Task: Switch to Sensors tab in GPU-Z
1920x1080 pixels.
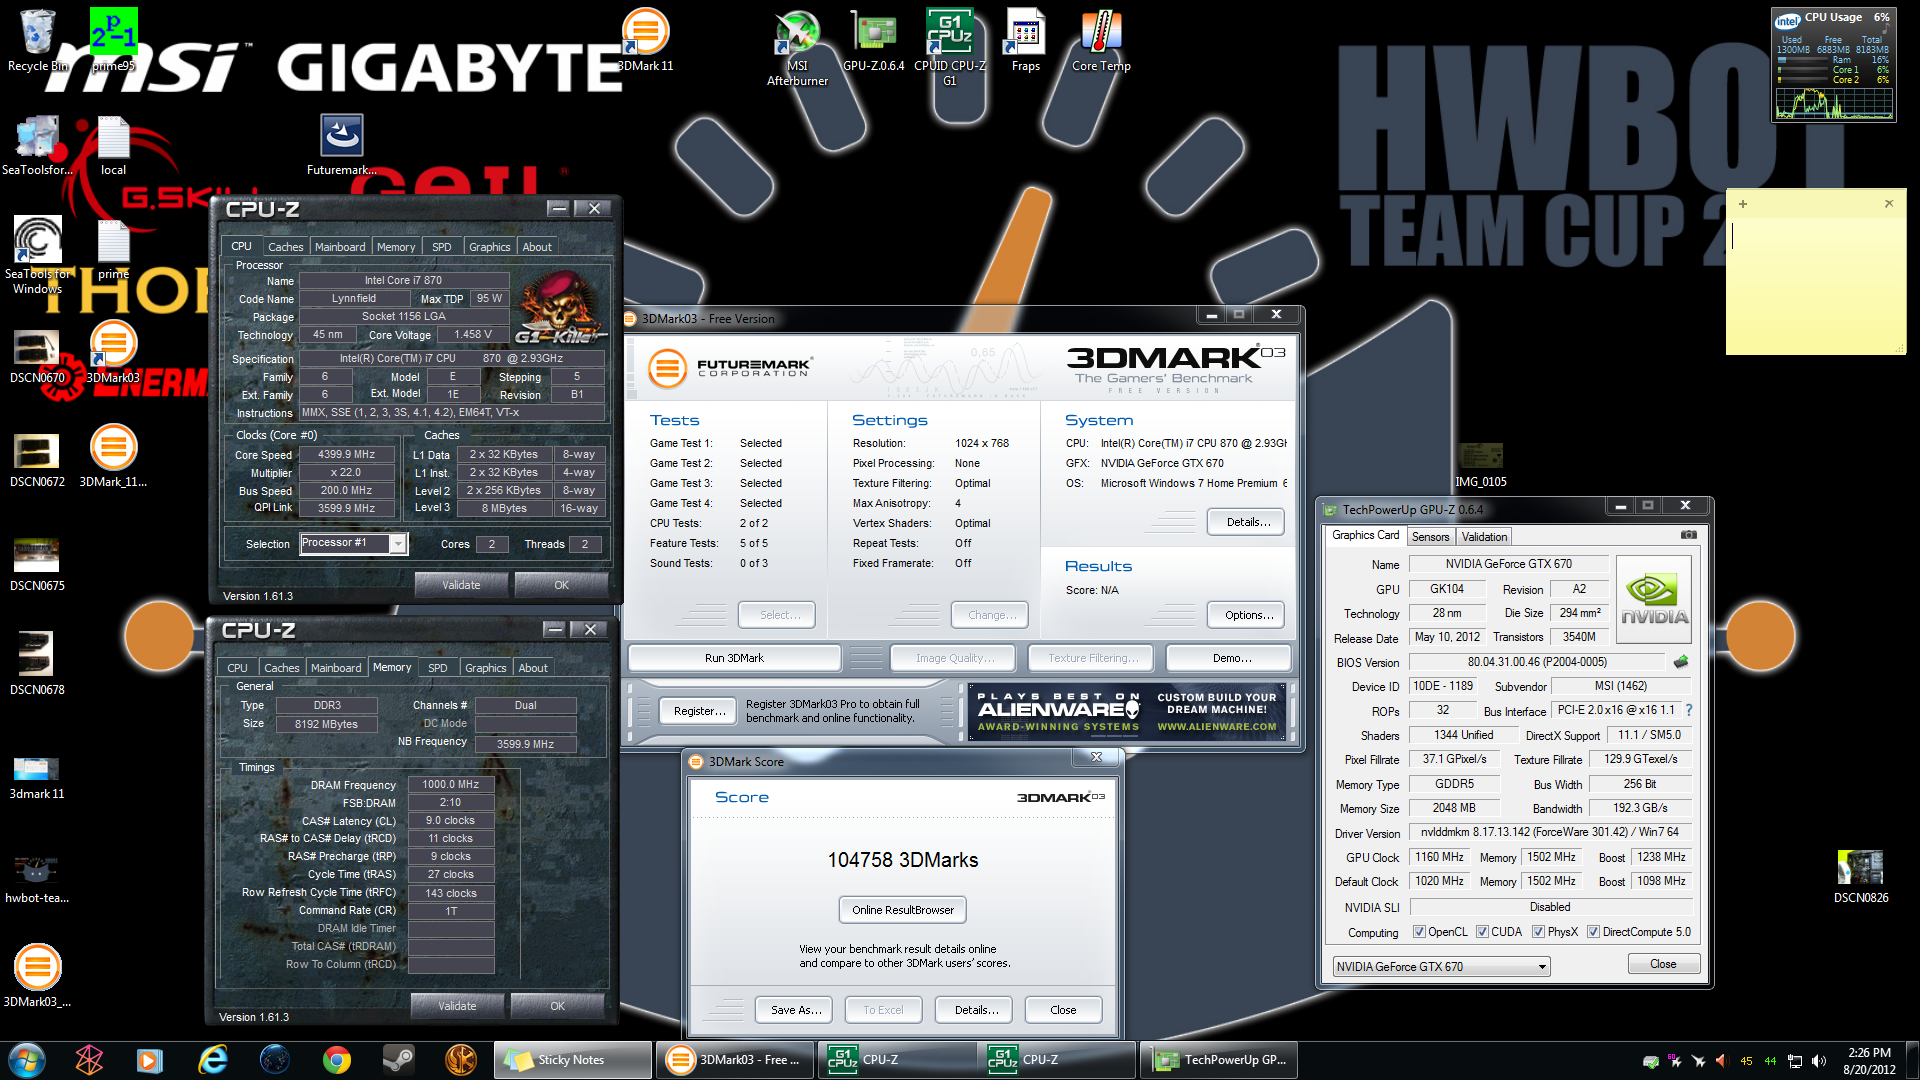Action: (x=1430, y=537)
